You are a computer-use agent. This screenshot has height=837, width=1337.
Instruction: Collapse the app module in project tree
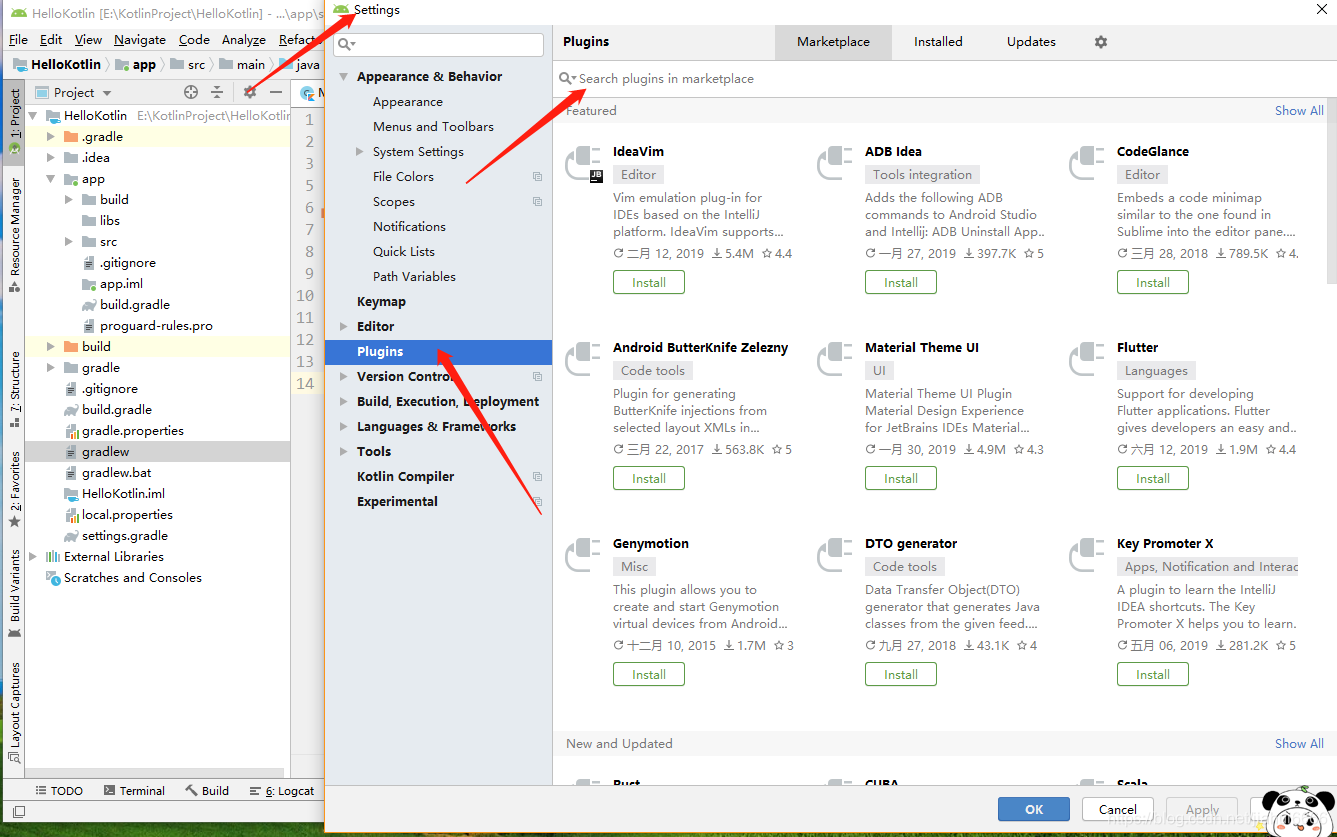[51, 179]
